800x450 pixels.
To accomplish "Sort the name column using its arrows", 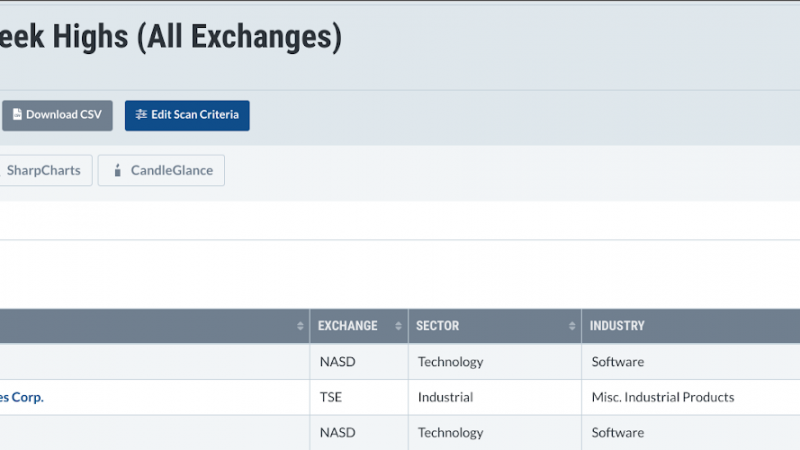I will click(300, 326).
